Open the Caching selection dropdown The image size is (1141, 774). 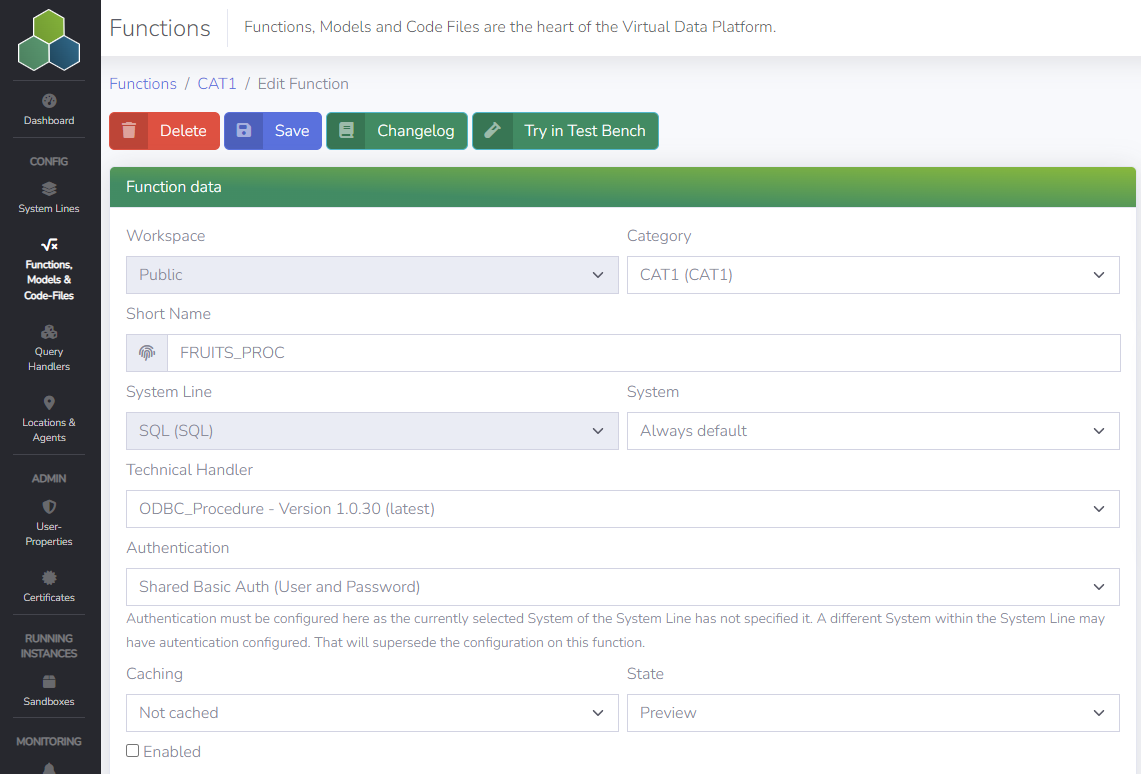[x=371, y=712]
